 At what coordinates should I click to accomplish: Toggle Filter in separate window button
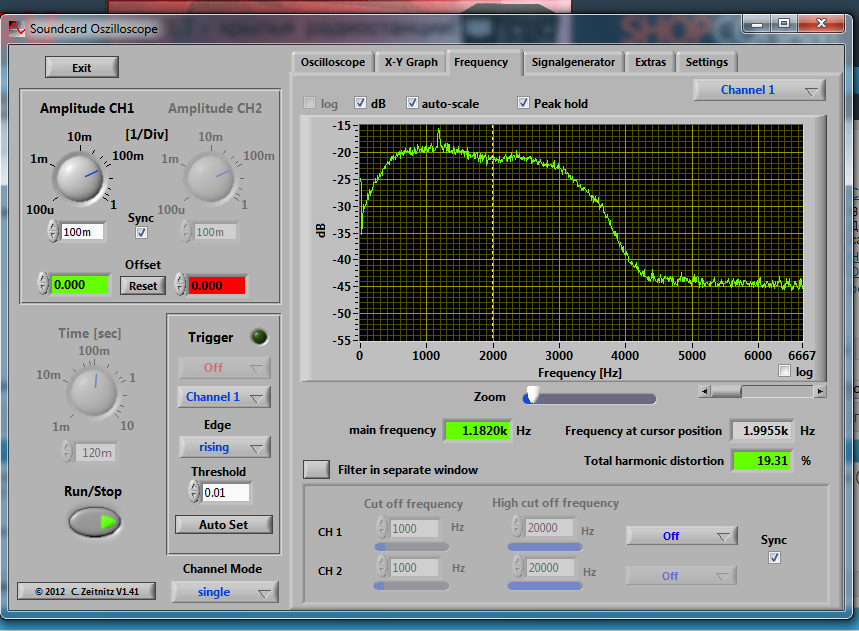pyautogui.click(x=316, y=469)
